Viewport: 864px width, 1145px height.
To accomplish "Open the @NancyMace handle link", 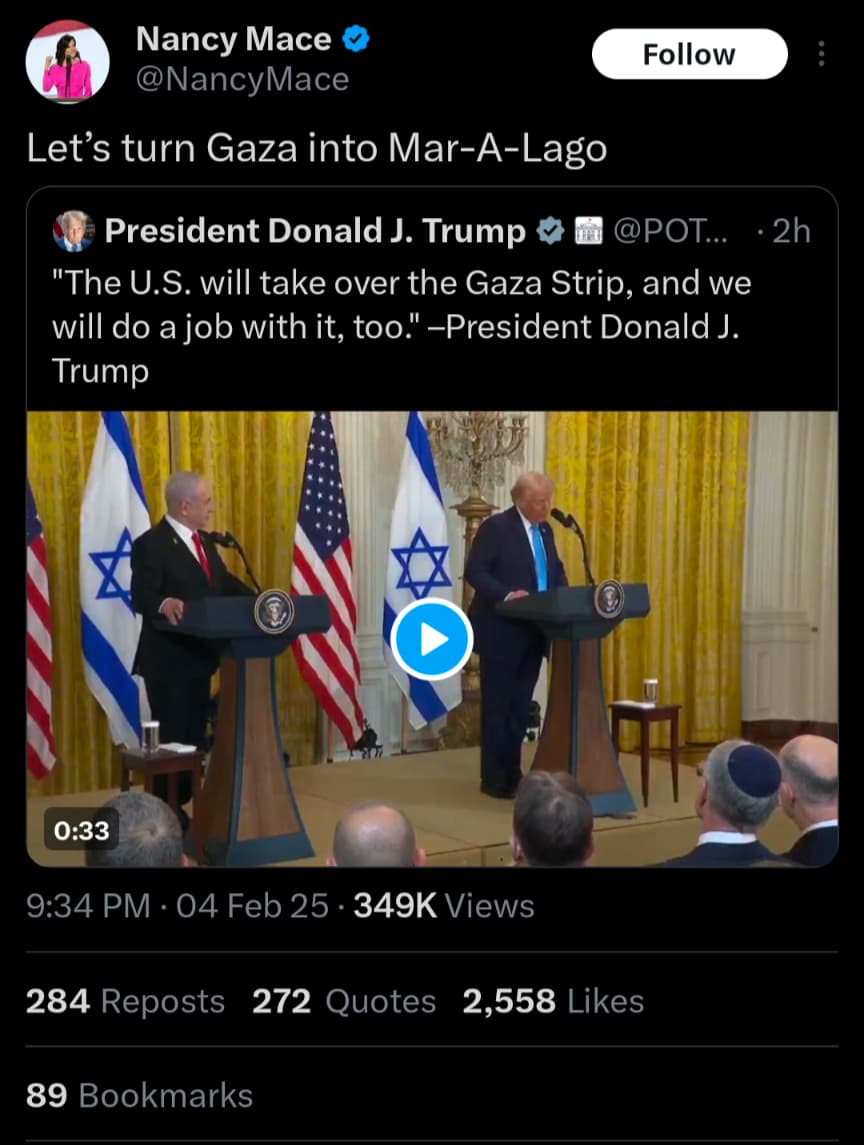I will pyautogui.click(x=242, y=79).
